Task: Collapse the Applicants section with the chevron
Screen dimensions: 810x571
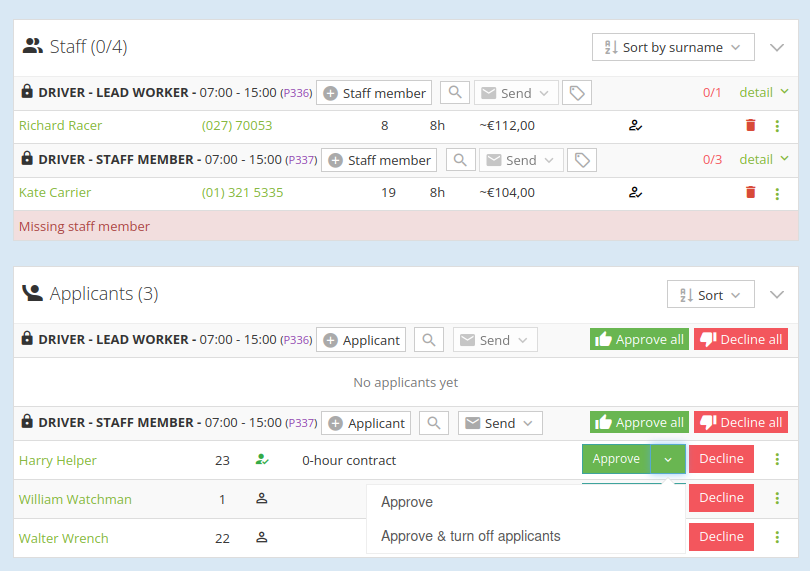Action: pyautogui.click(x=777, y=295)
